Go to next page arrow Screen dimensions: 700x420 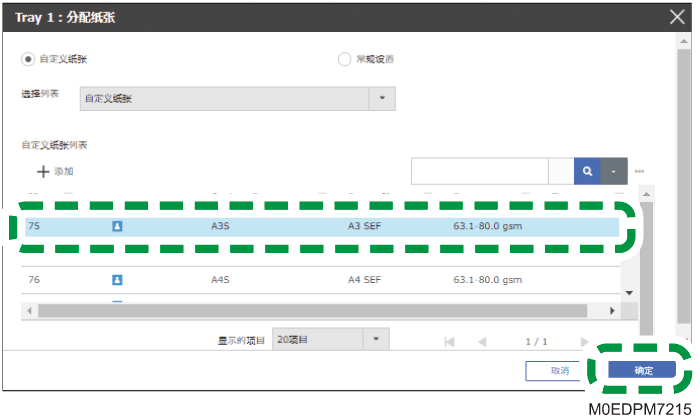[x=584, y=342]
